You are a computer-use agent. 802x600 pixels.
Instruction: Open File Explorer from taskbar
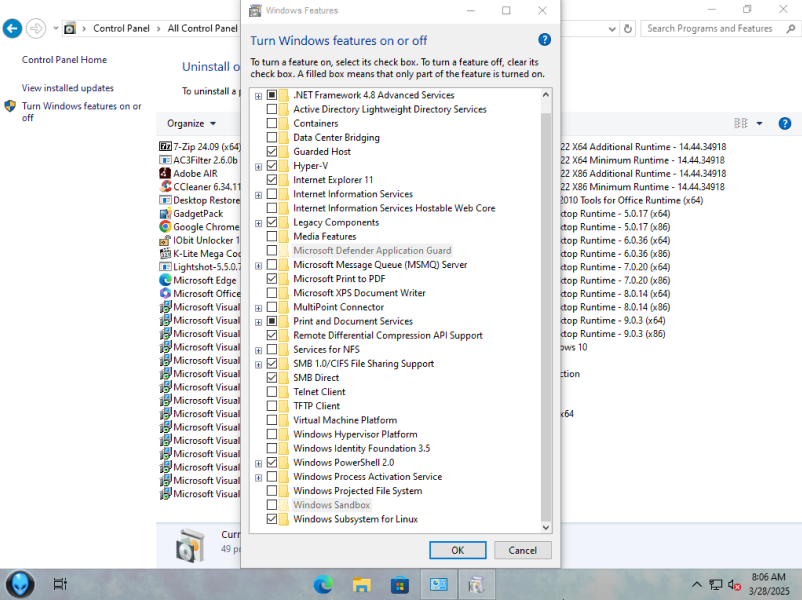click(x=362, y=584)
